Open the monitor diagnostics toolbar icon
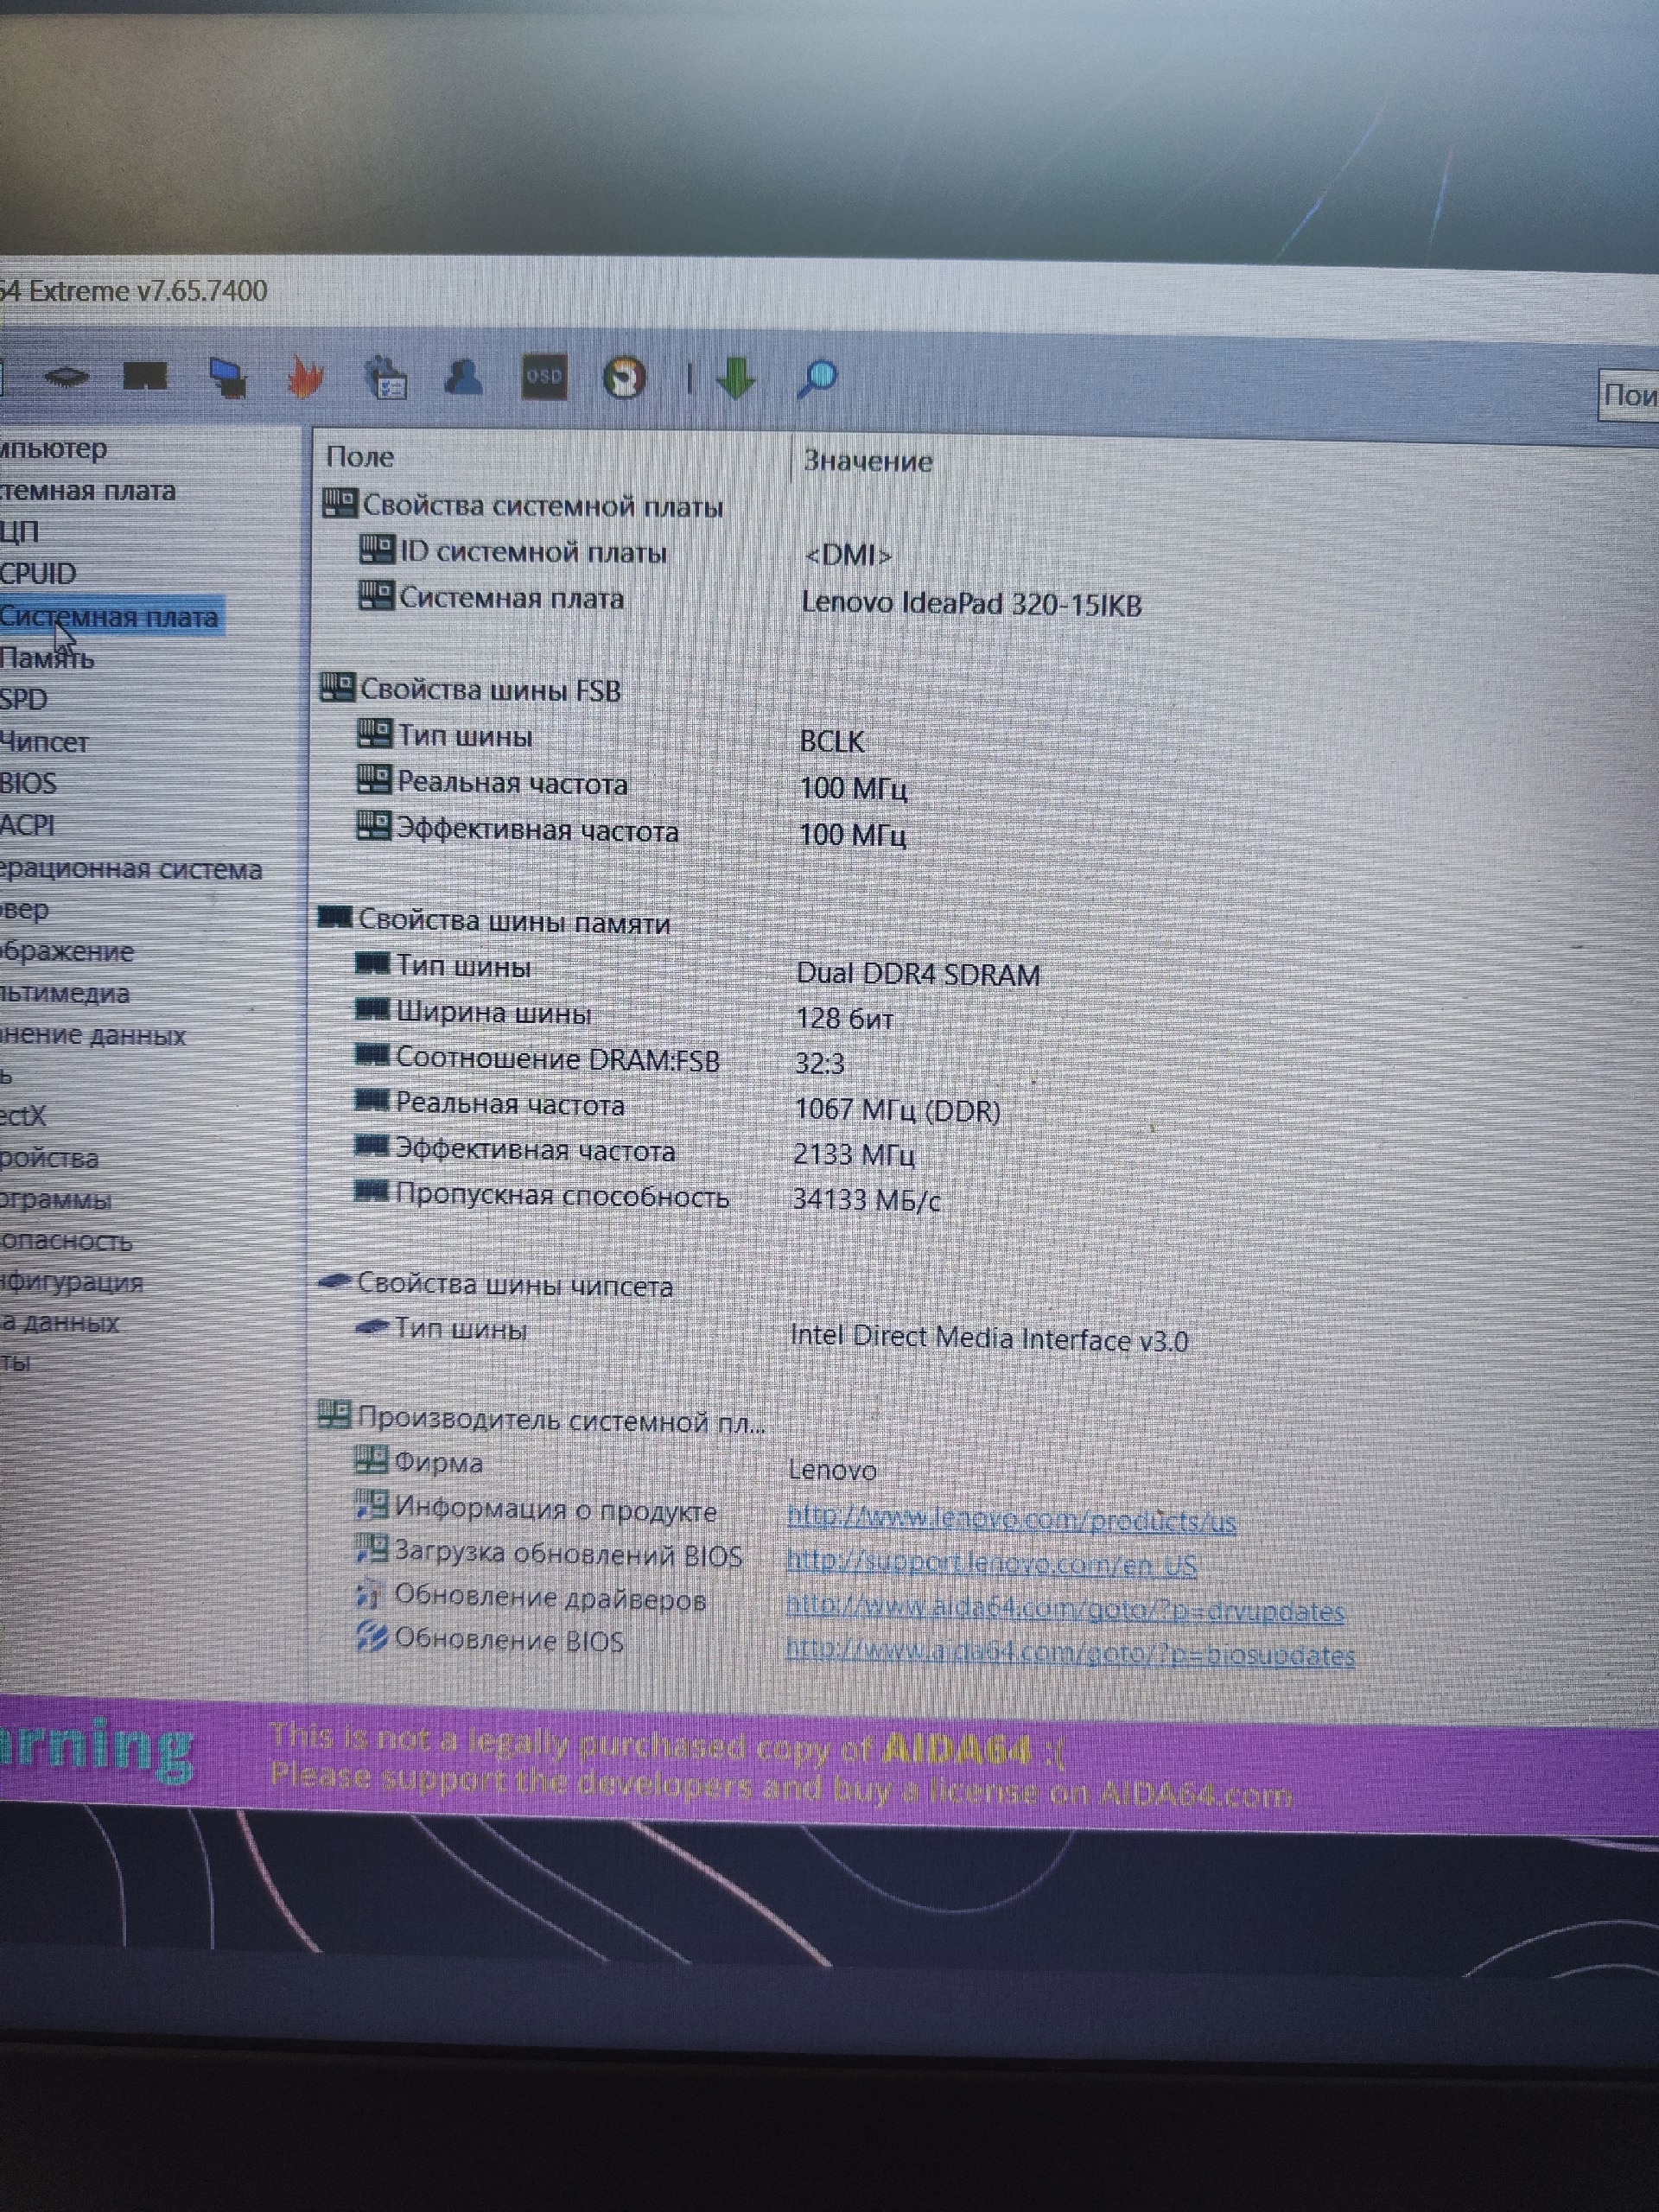This screenshot has height=2212, width=1659. (x=228, y=379)
